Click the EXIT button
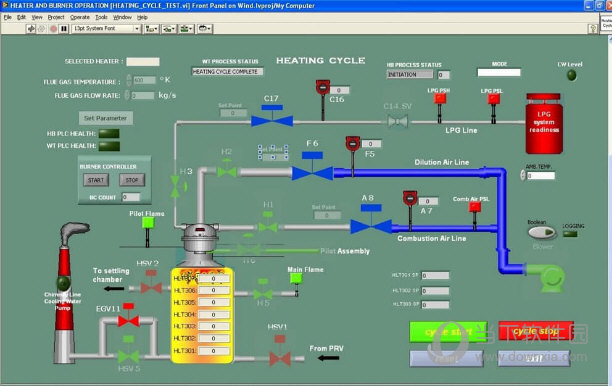 tap(534, 358)
